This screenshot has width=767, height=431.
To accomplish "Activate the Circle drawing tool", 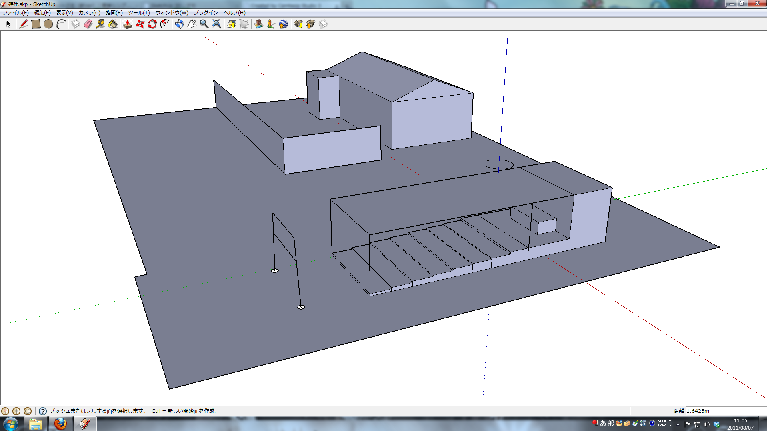I will (x=48, y=24).
